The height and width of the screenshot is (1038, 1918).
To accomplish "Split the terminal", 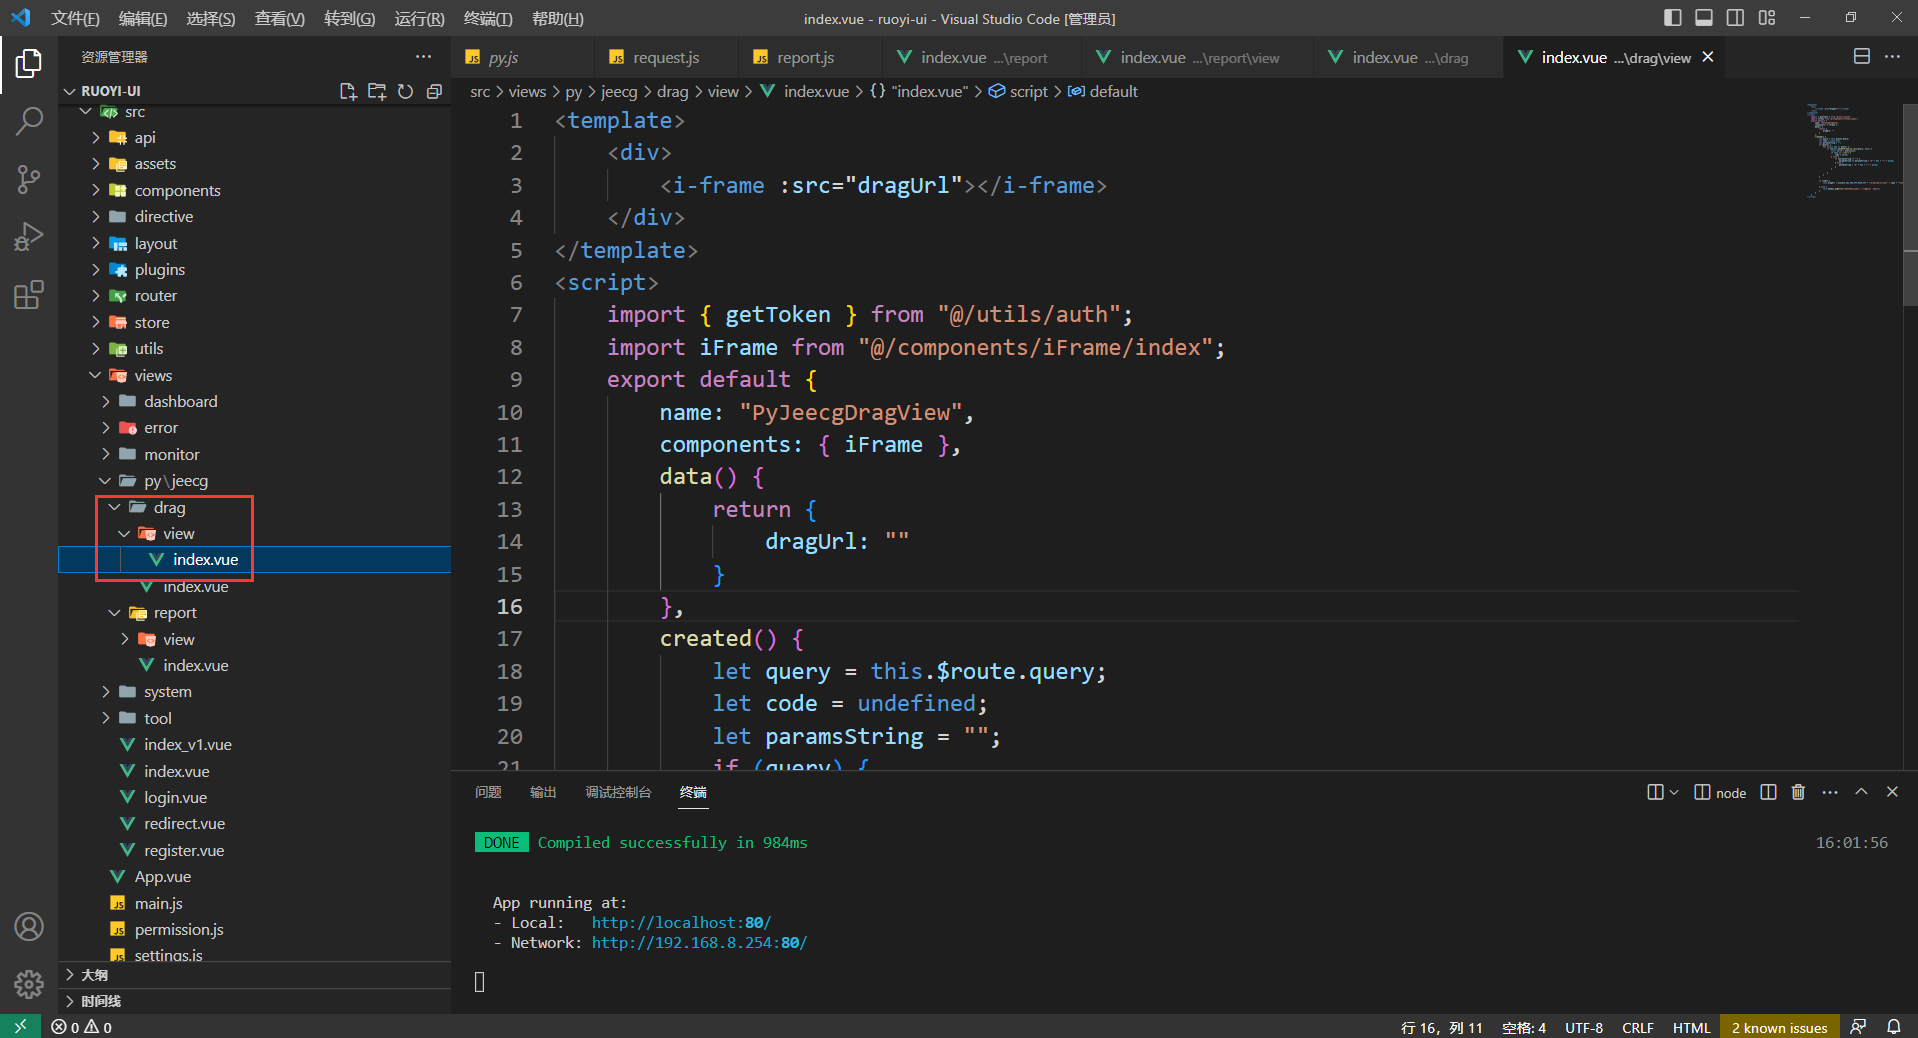I will (1768, 792).
